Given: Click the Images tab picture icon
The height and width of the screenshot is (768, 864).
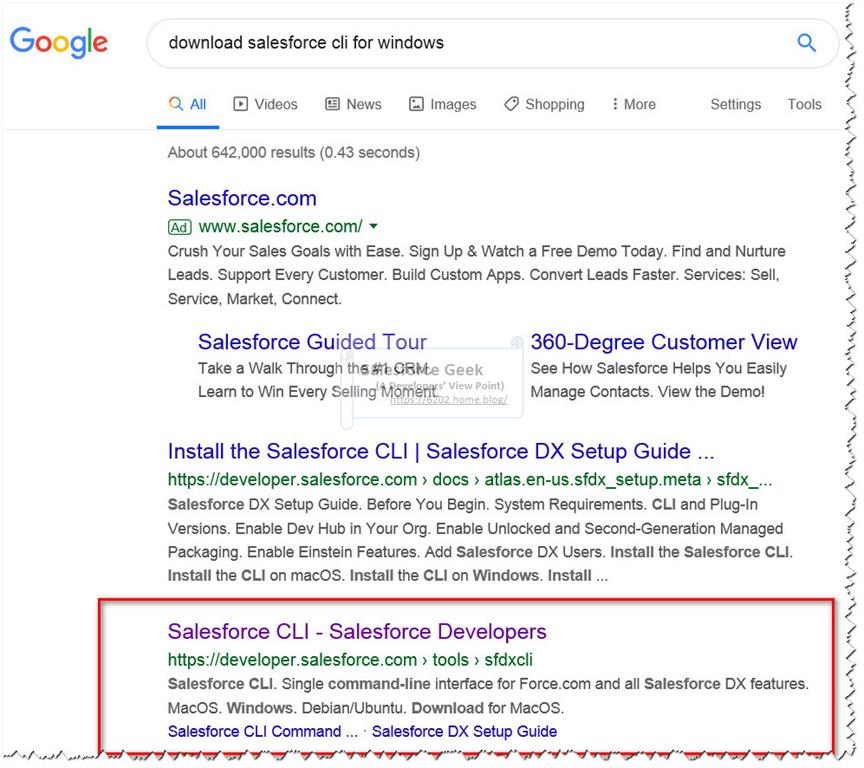Looking at the screenshot, I should [x=416, y=104].
